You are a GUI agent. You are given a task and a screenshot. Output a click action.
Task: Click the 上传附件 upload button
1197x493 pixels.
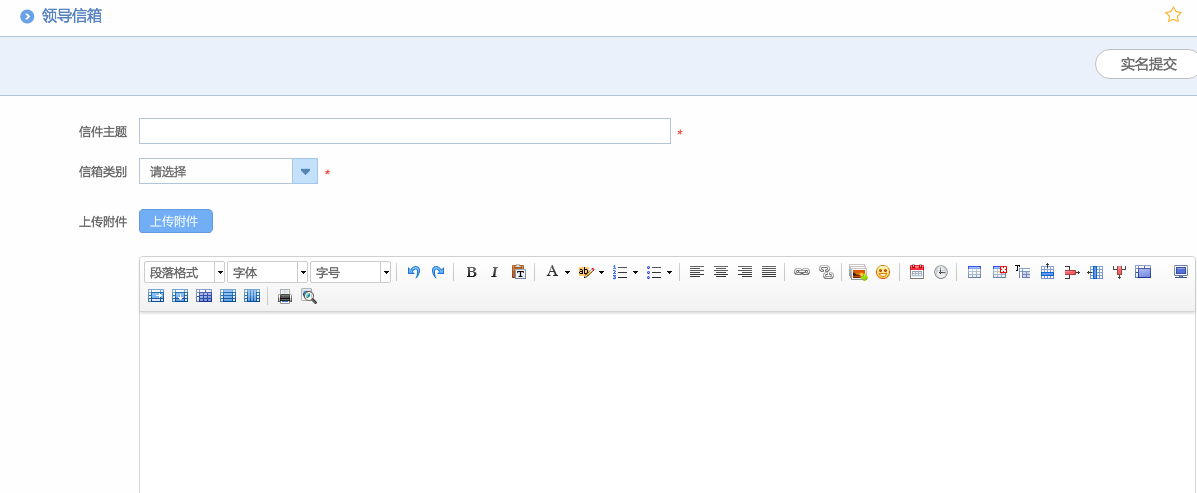pos(176,221)
